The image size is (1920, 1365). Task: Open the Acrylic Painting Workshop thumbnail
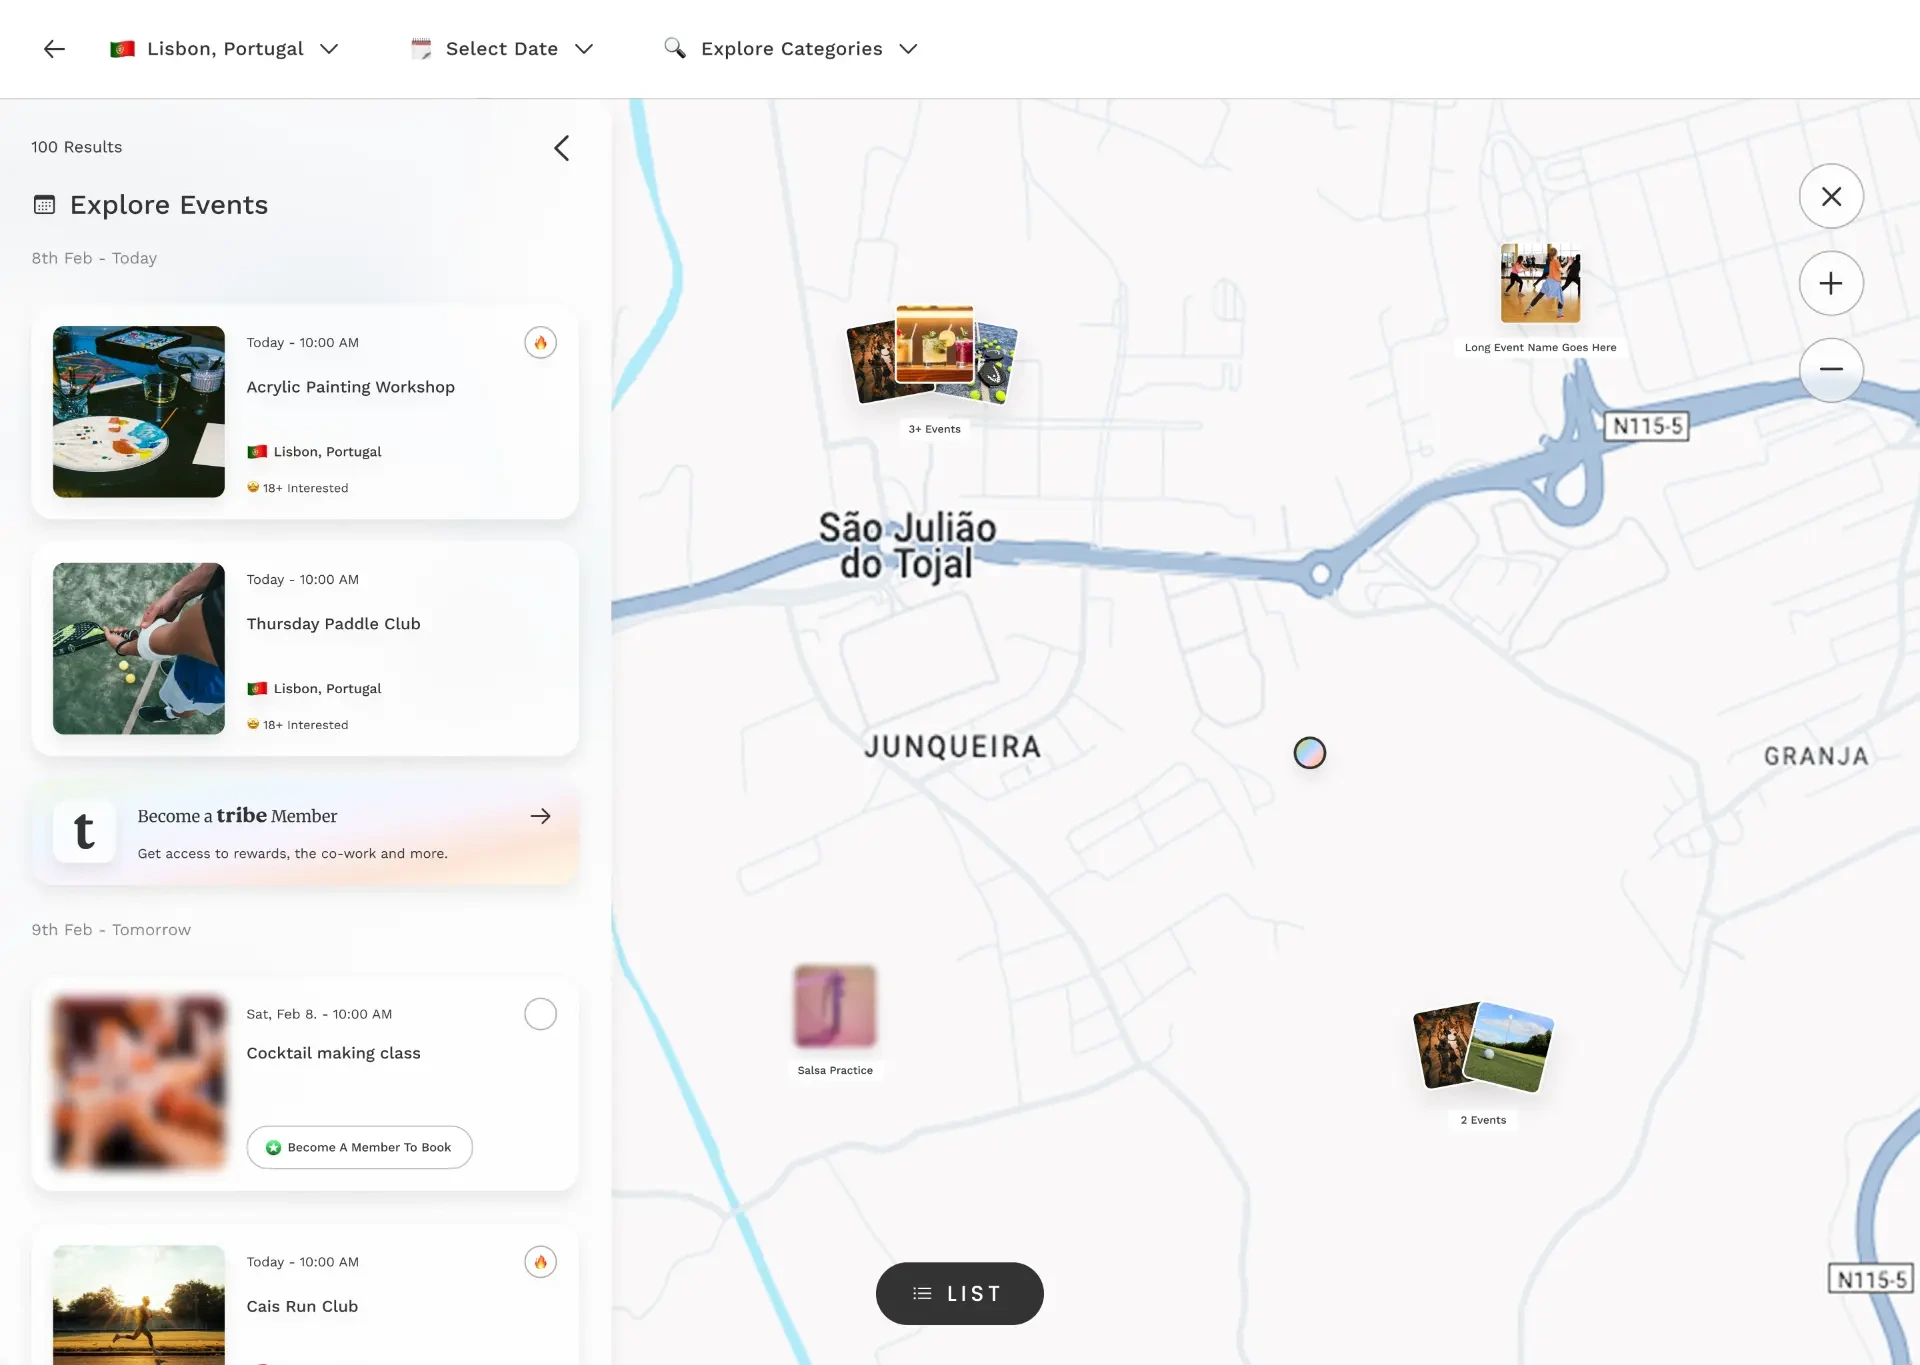pos(139,411)
